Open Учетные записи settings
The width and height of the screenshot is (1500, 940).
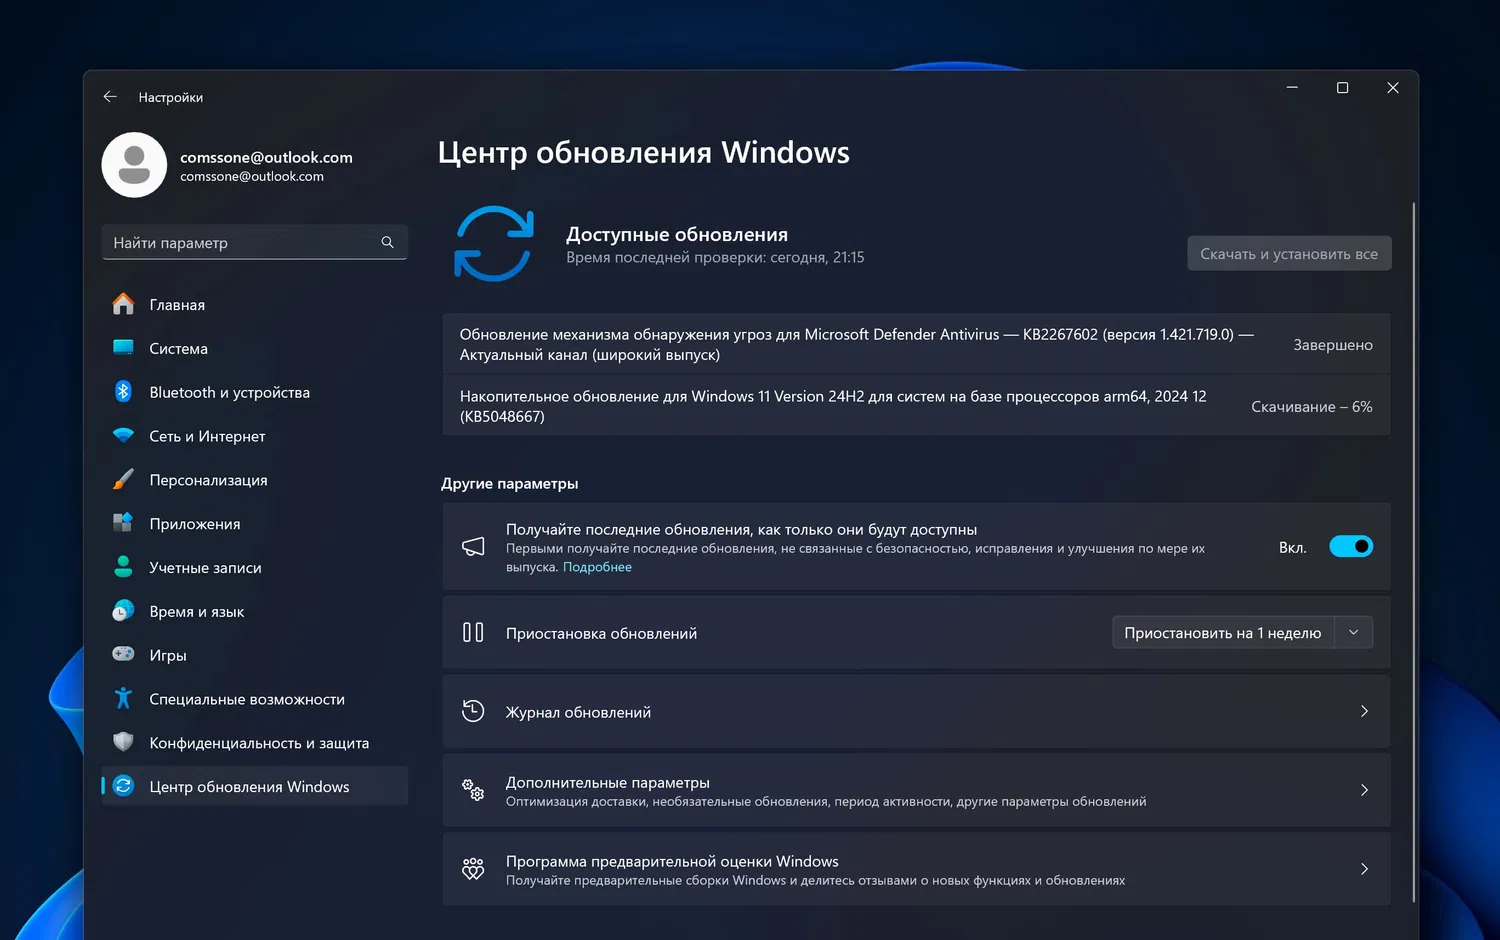click(x=254, y=567)
